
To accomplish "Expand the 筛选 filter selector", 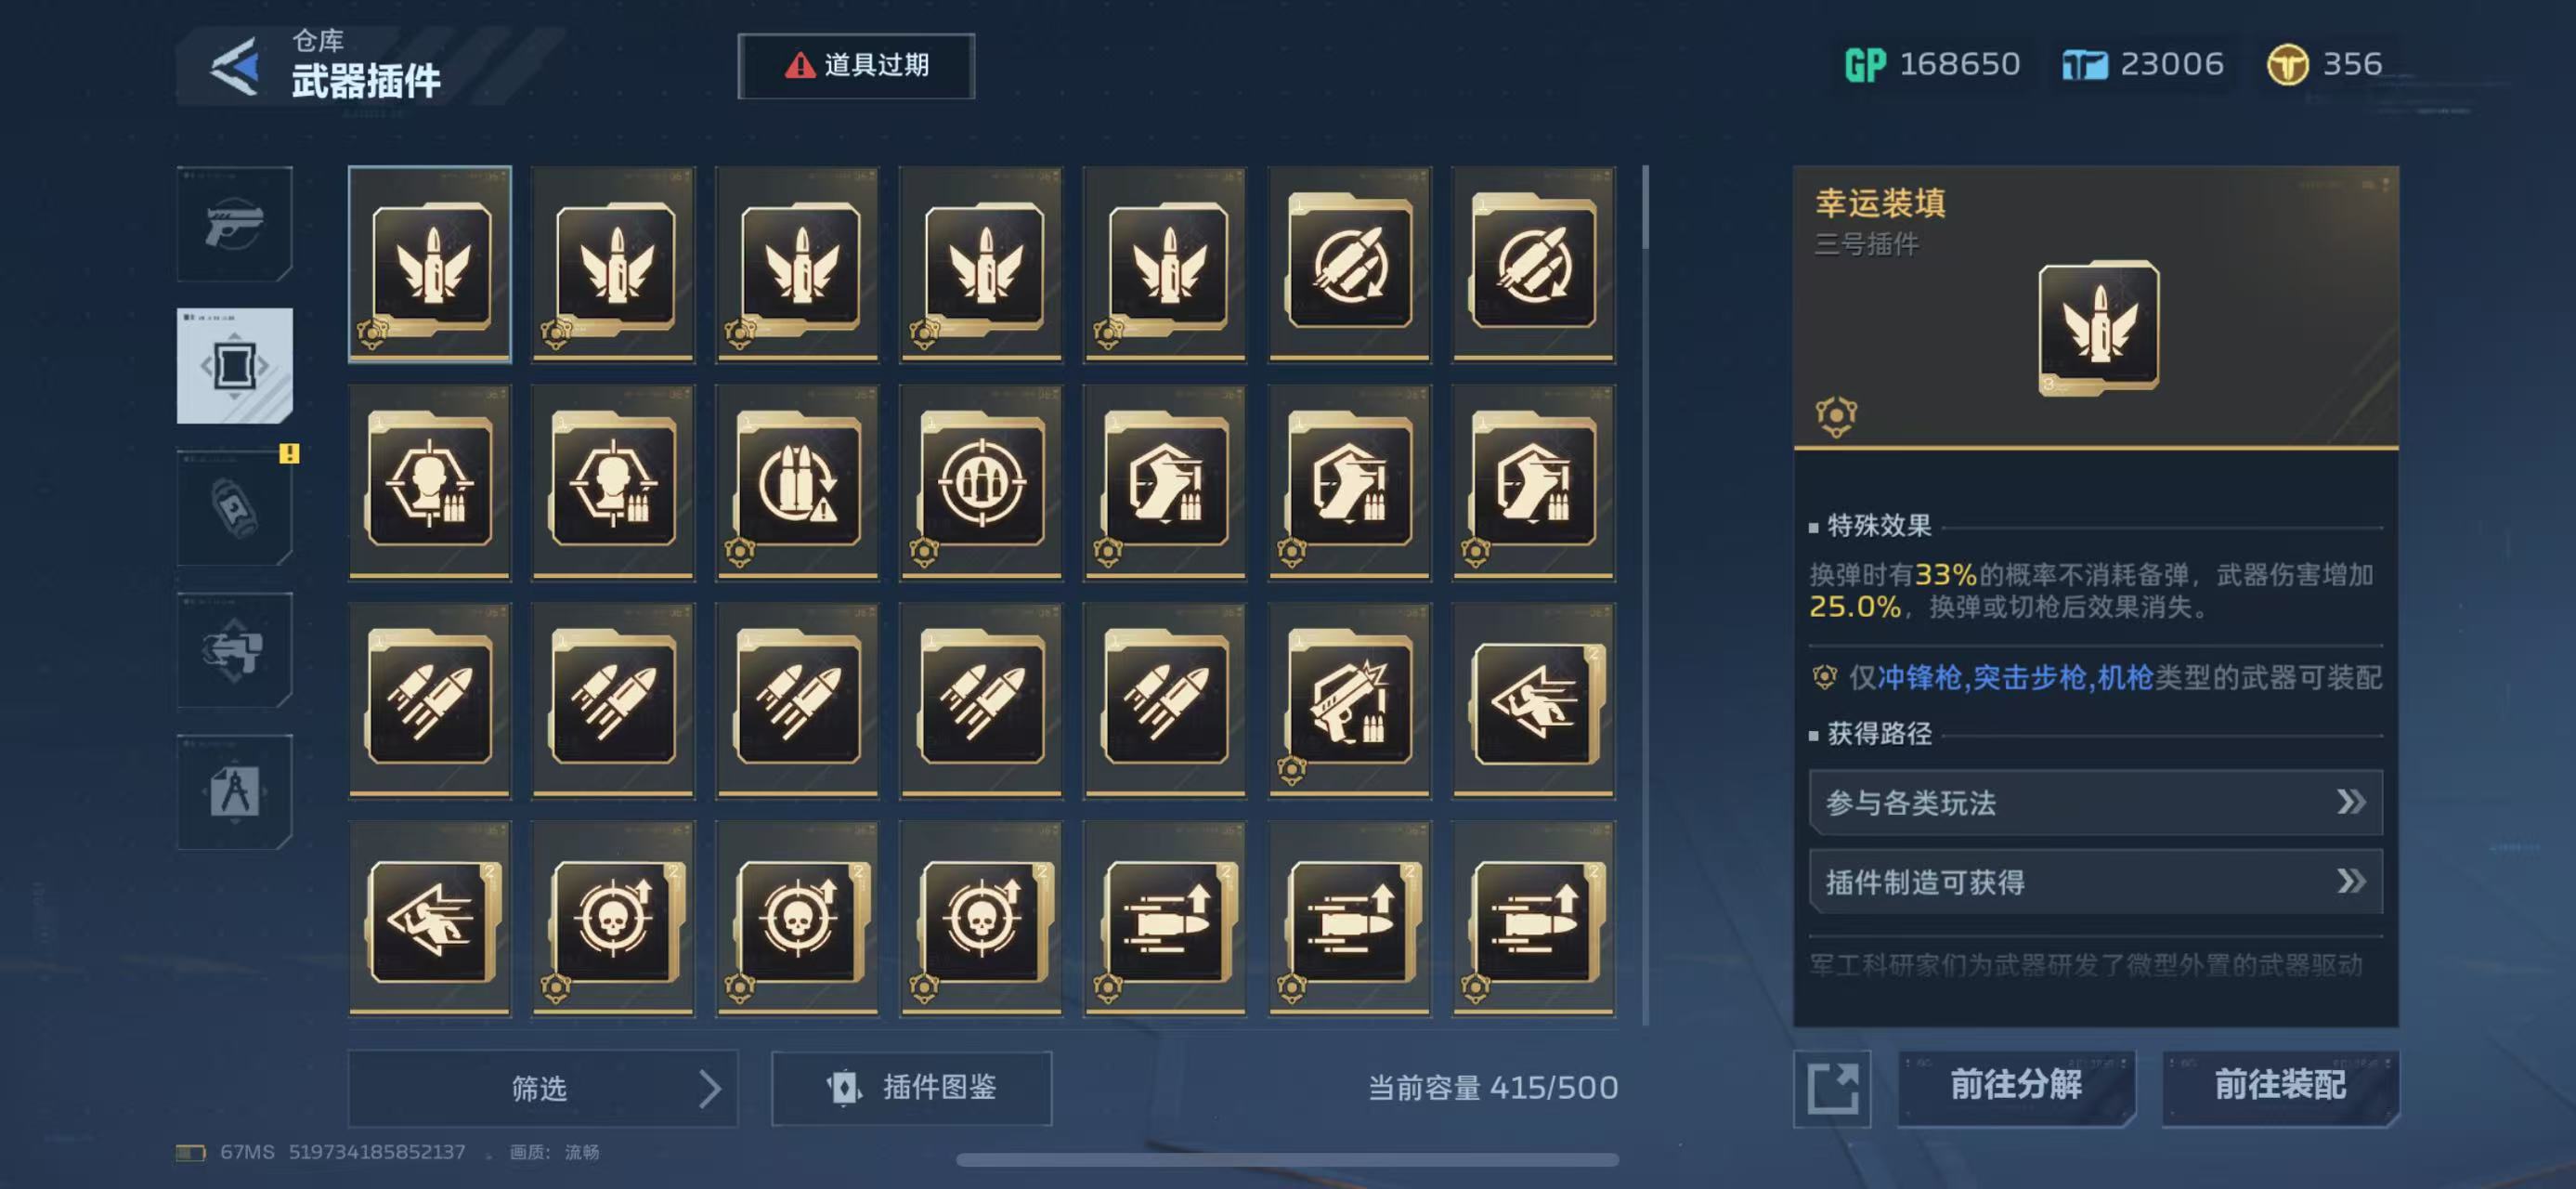I will click(542, 1088).
